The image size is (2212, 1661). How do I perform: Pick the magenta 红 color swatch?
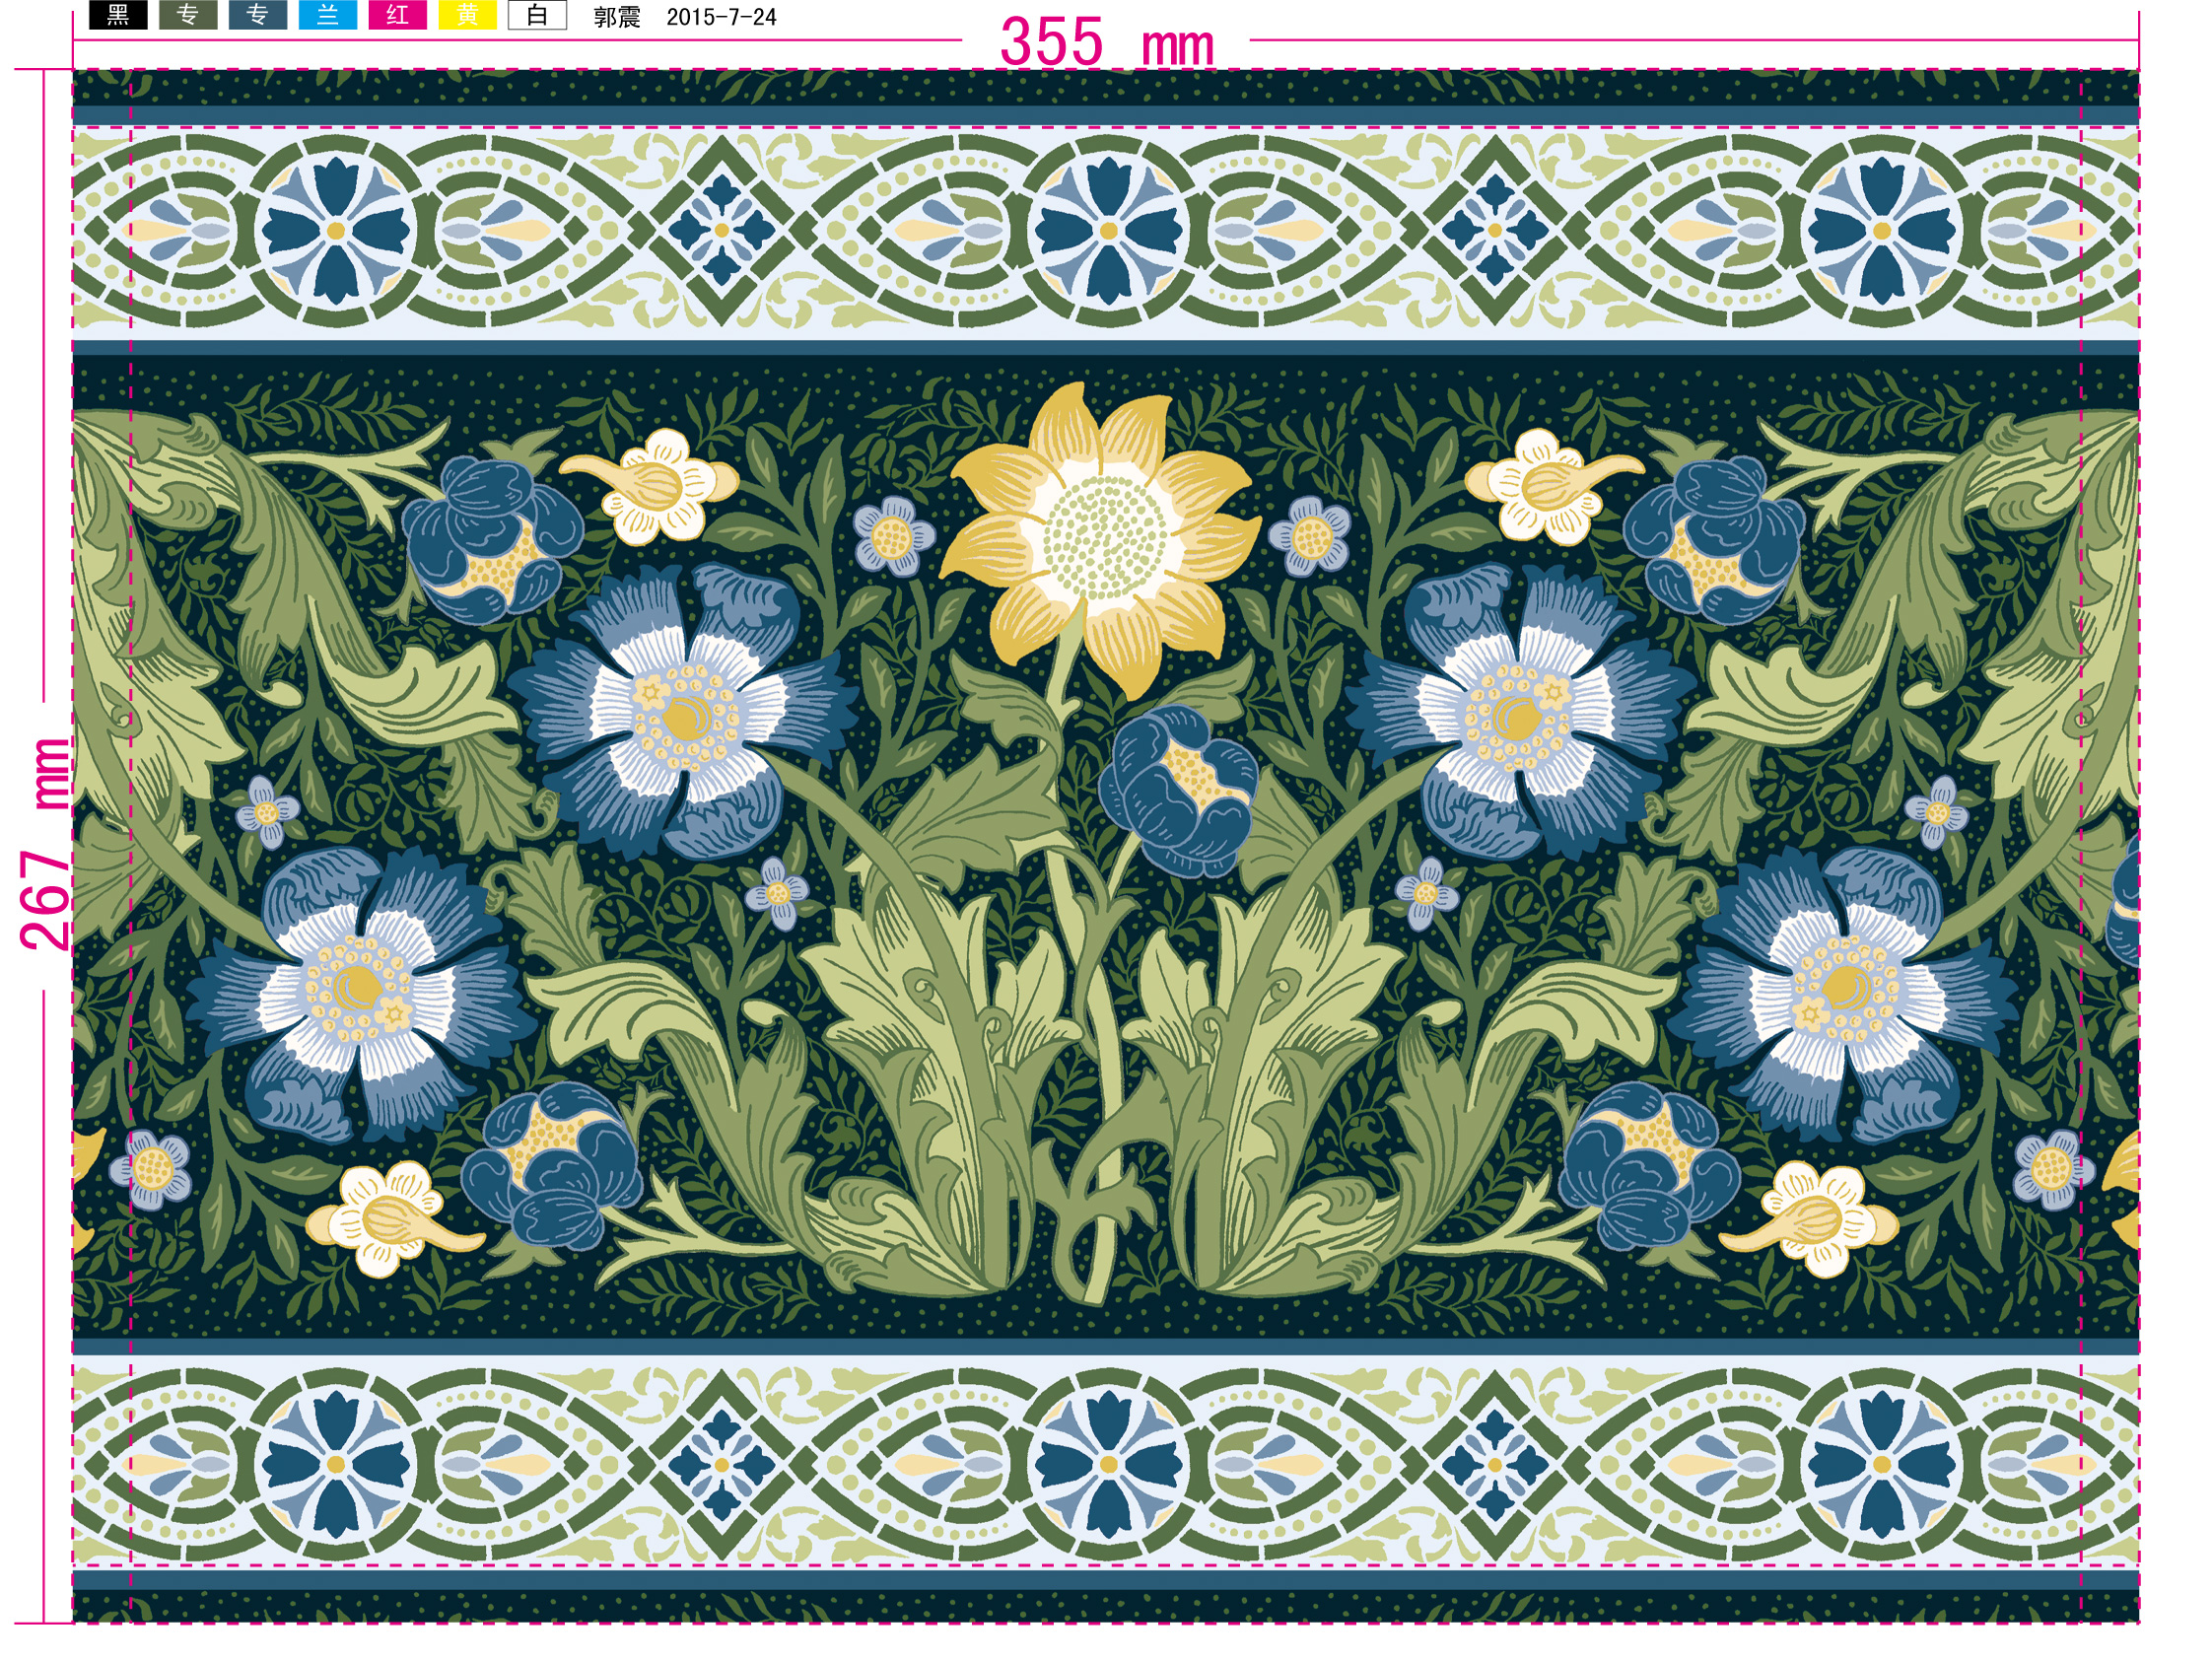(398, 15)
